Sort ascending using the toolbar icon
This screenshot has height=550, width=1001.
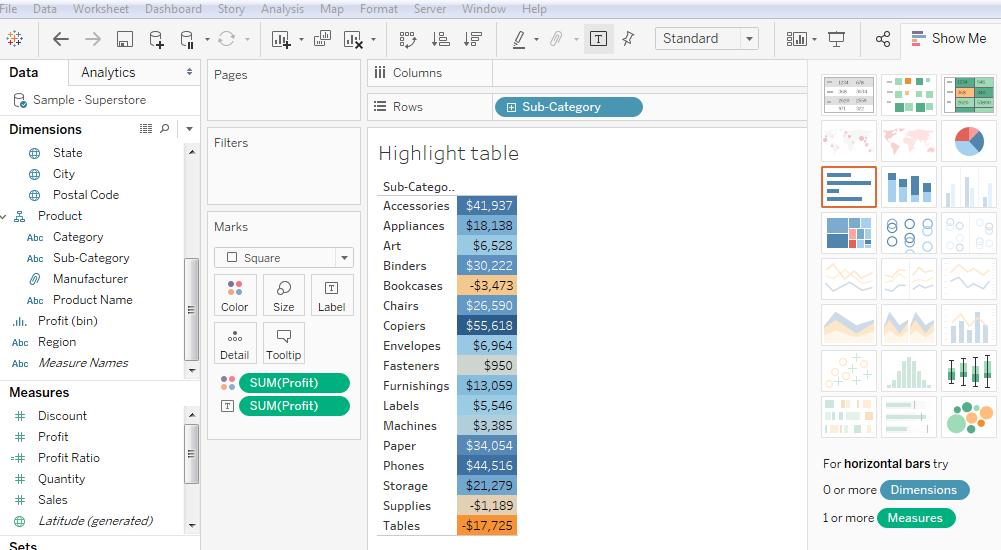point(440,39)
